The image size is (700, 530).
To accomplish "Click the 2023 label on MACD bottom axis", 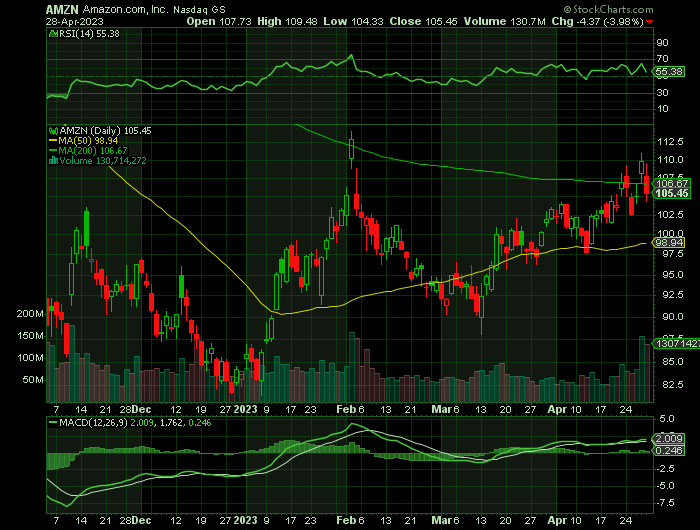I will pyautogui.click(x=246, y=521).
